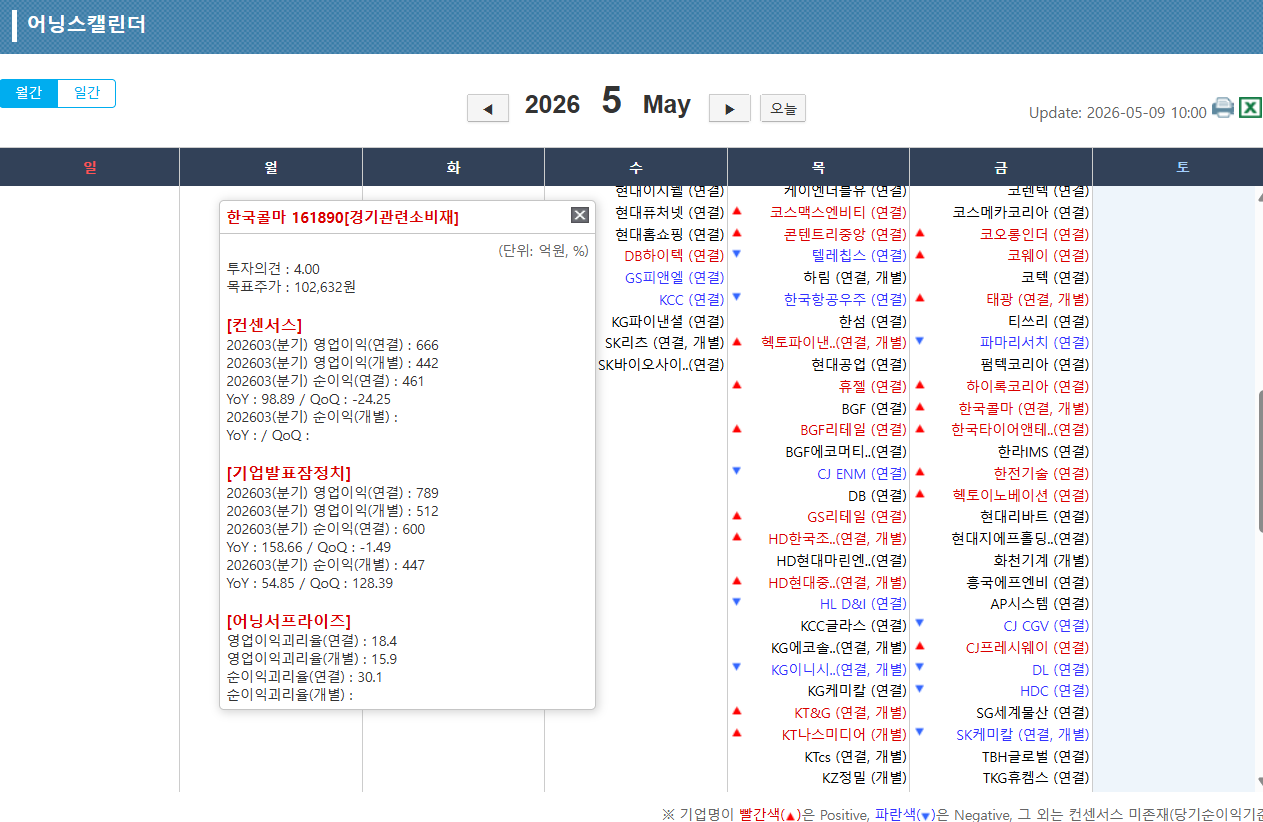Open the CJ CGV (연결) entry

(1046, 626)
